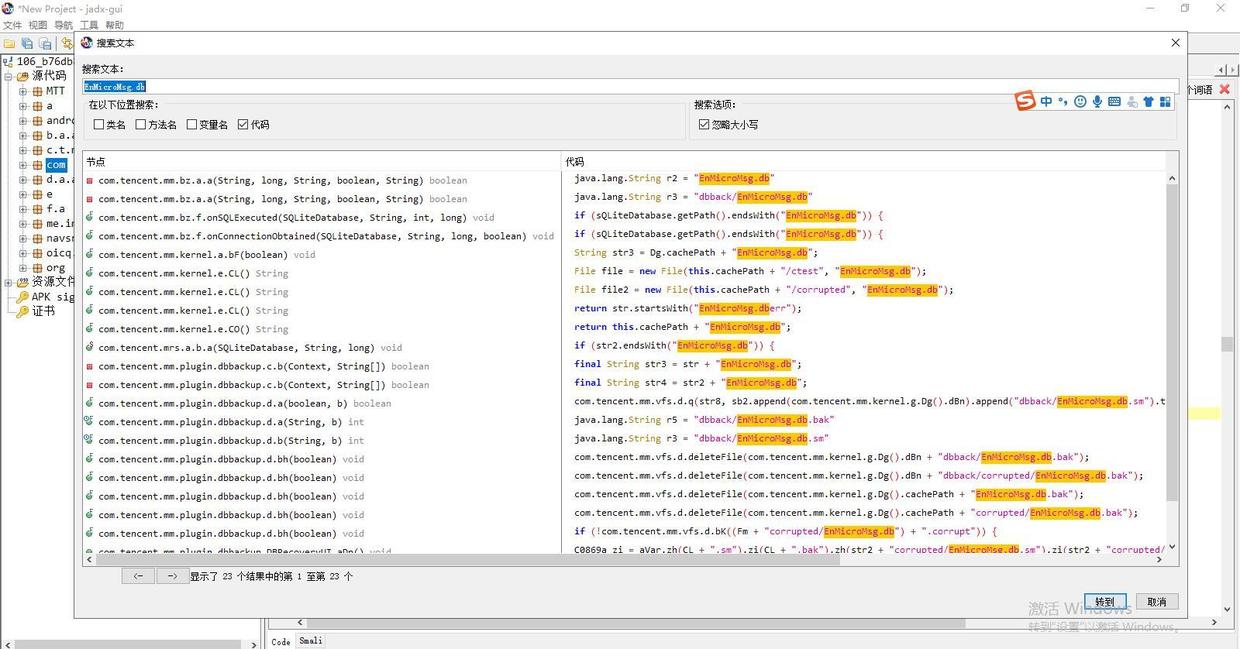The width and height of the screenshot is (1240, 649).
Task: Switch to the Smali tab
Action: (311, 641)
